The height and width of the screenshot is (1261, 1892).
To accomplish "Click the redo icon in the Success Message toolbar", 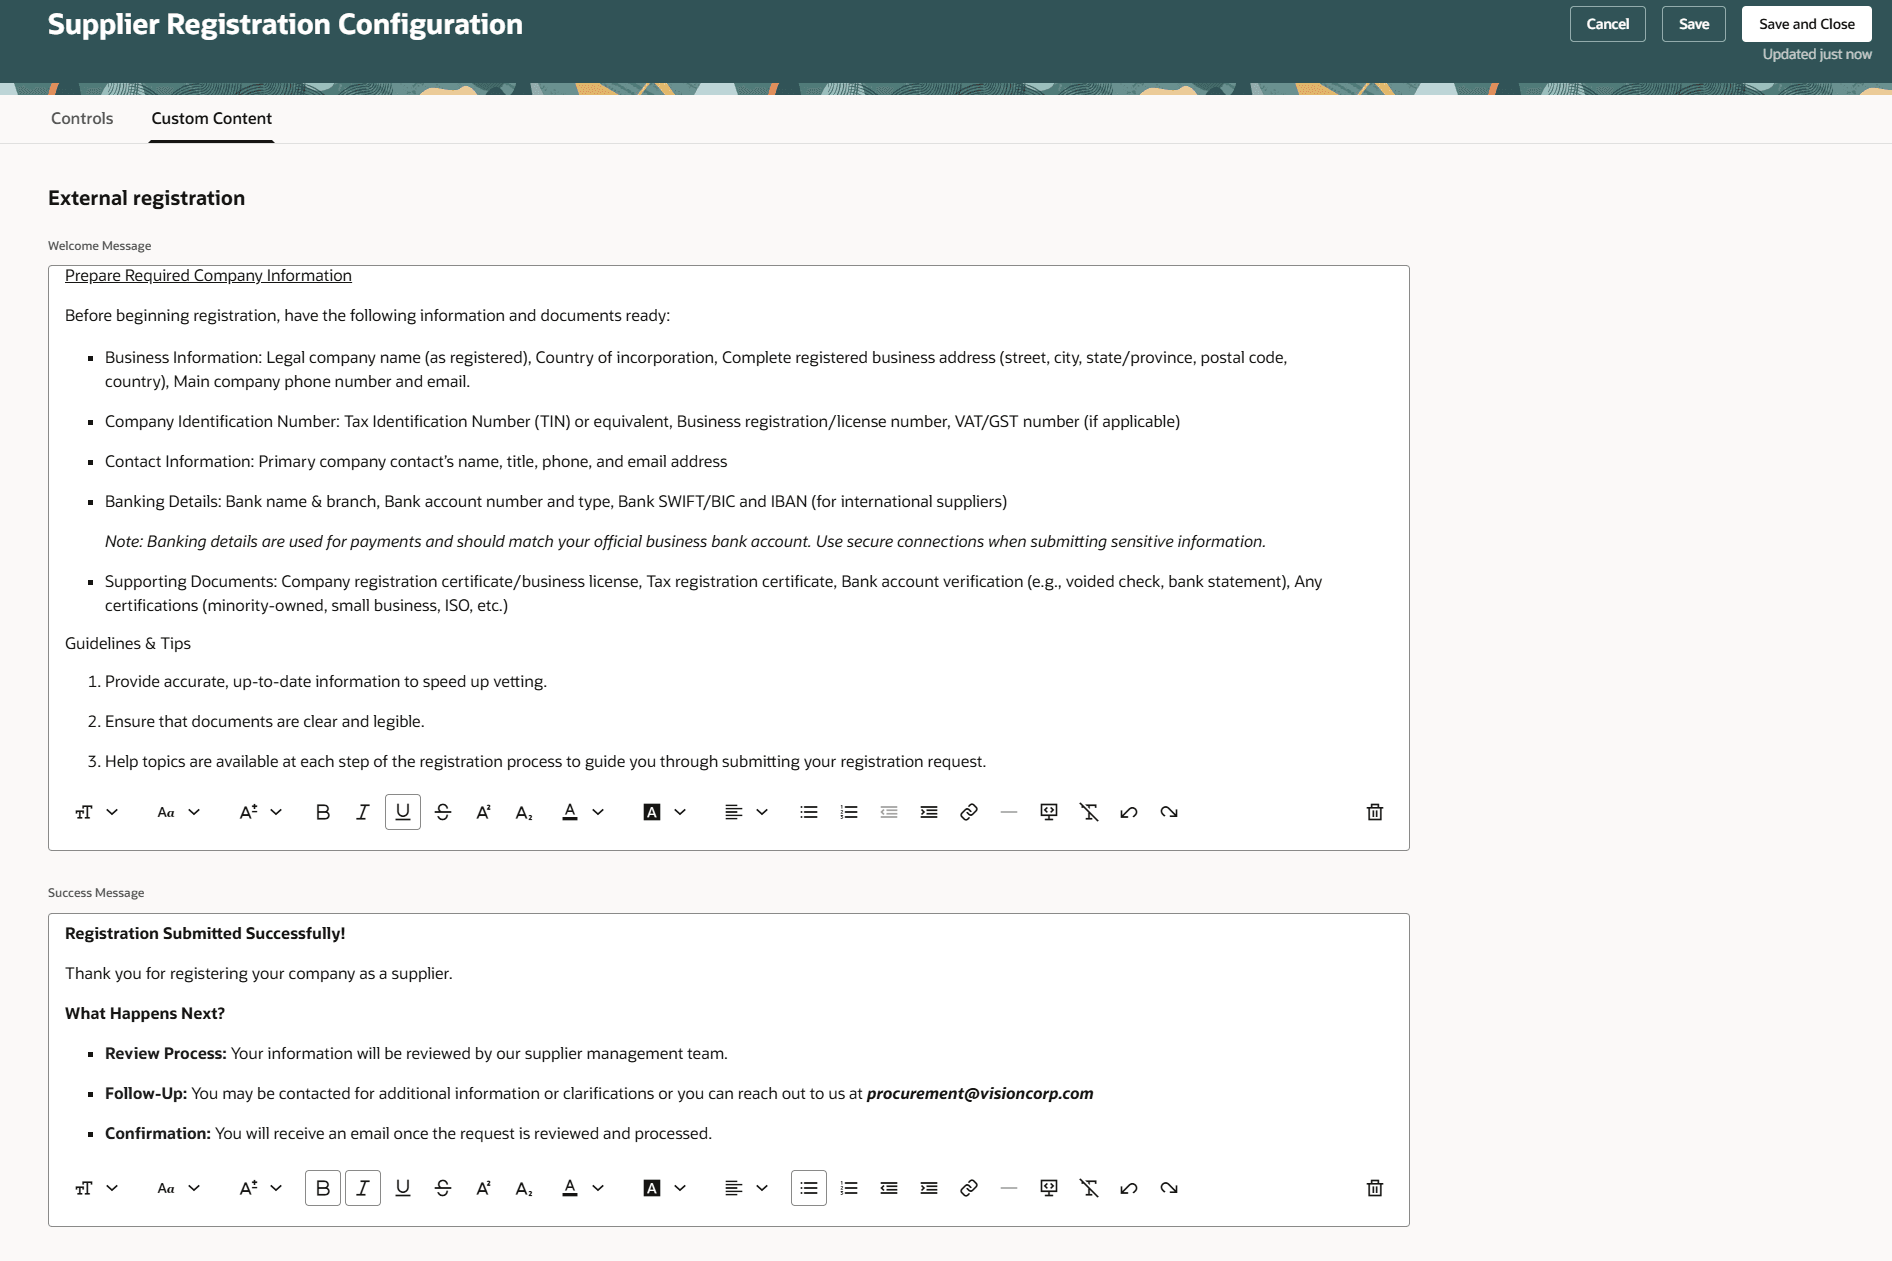I will click(1169, 1188).
